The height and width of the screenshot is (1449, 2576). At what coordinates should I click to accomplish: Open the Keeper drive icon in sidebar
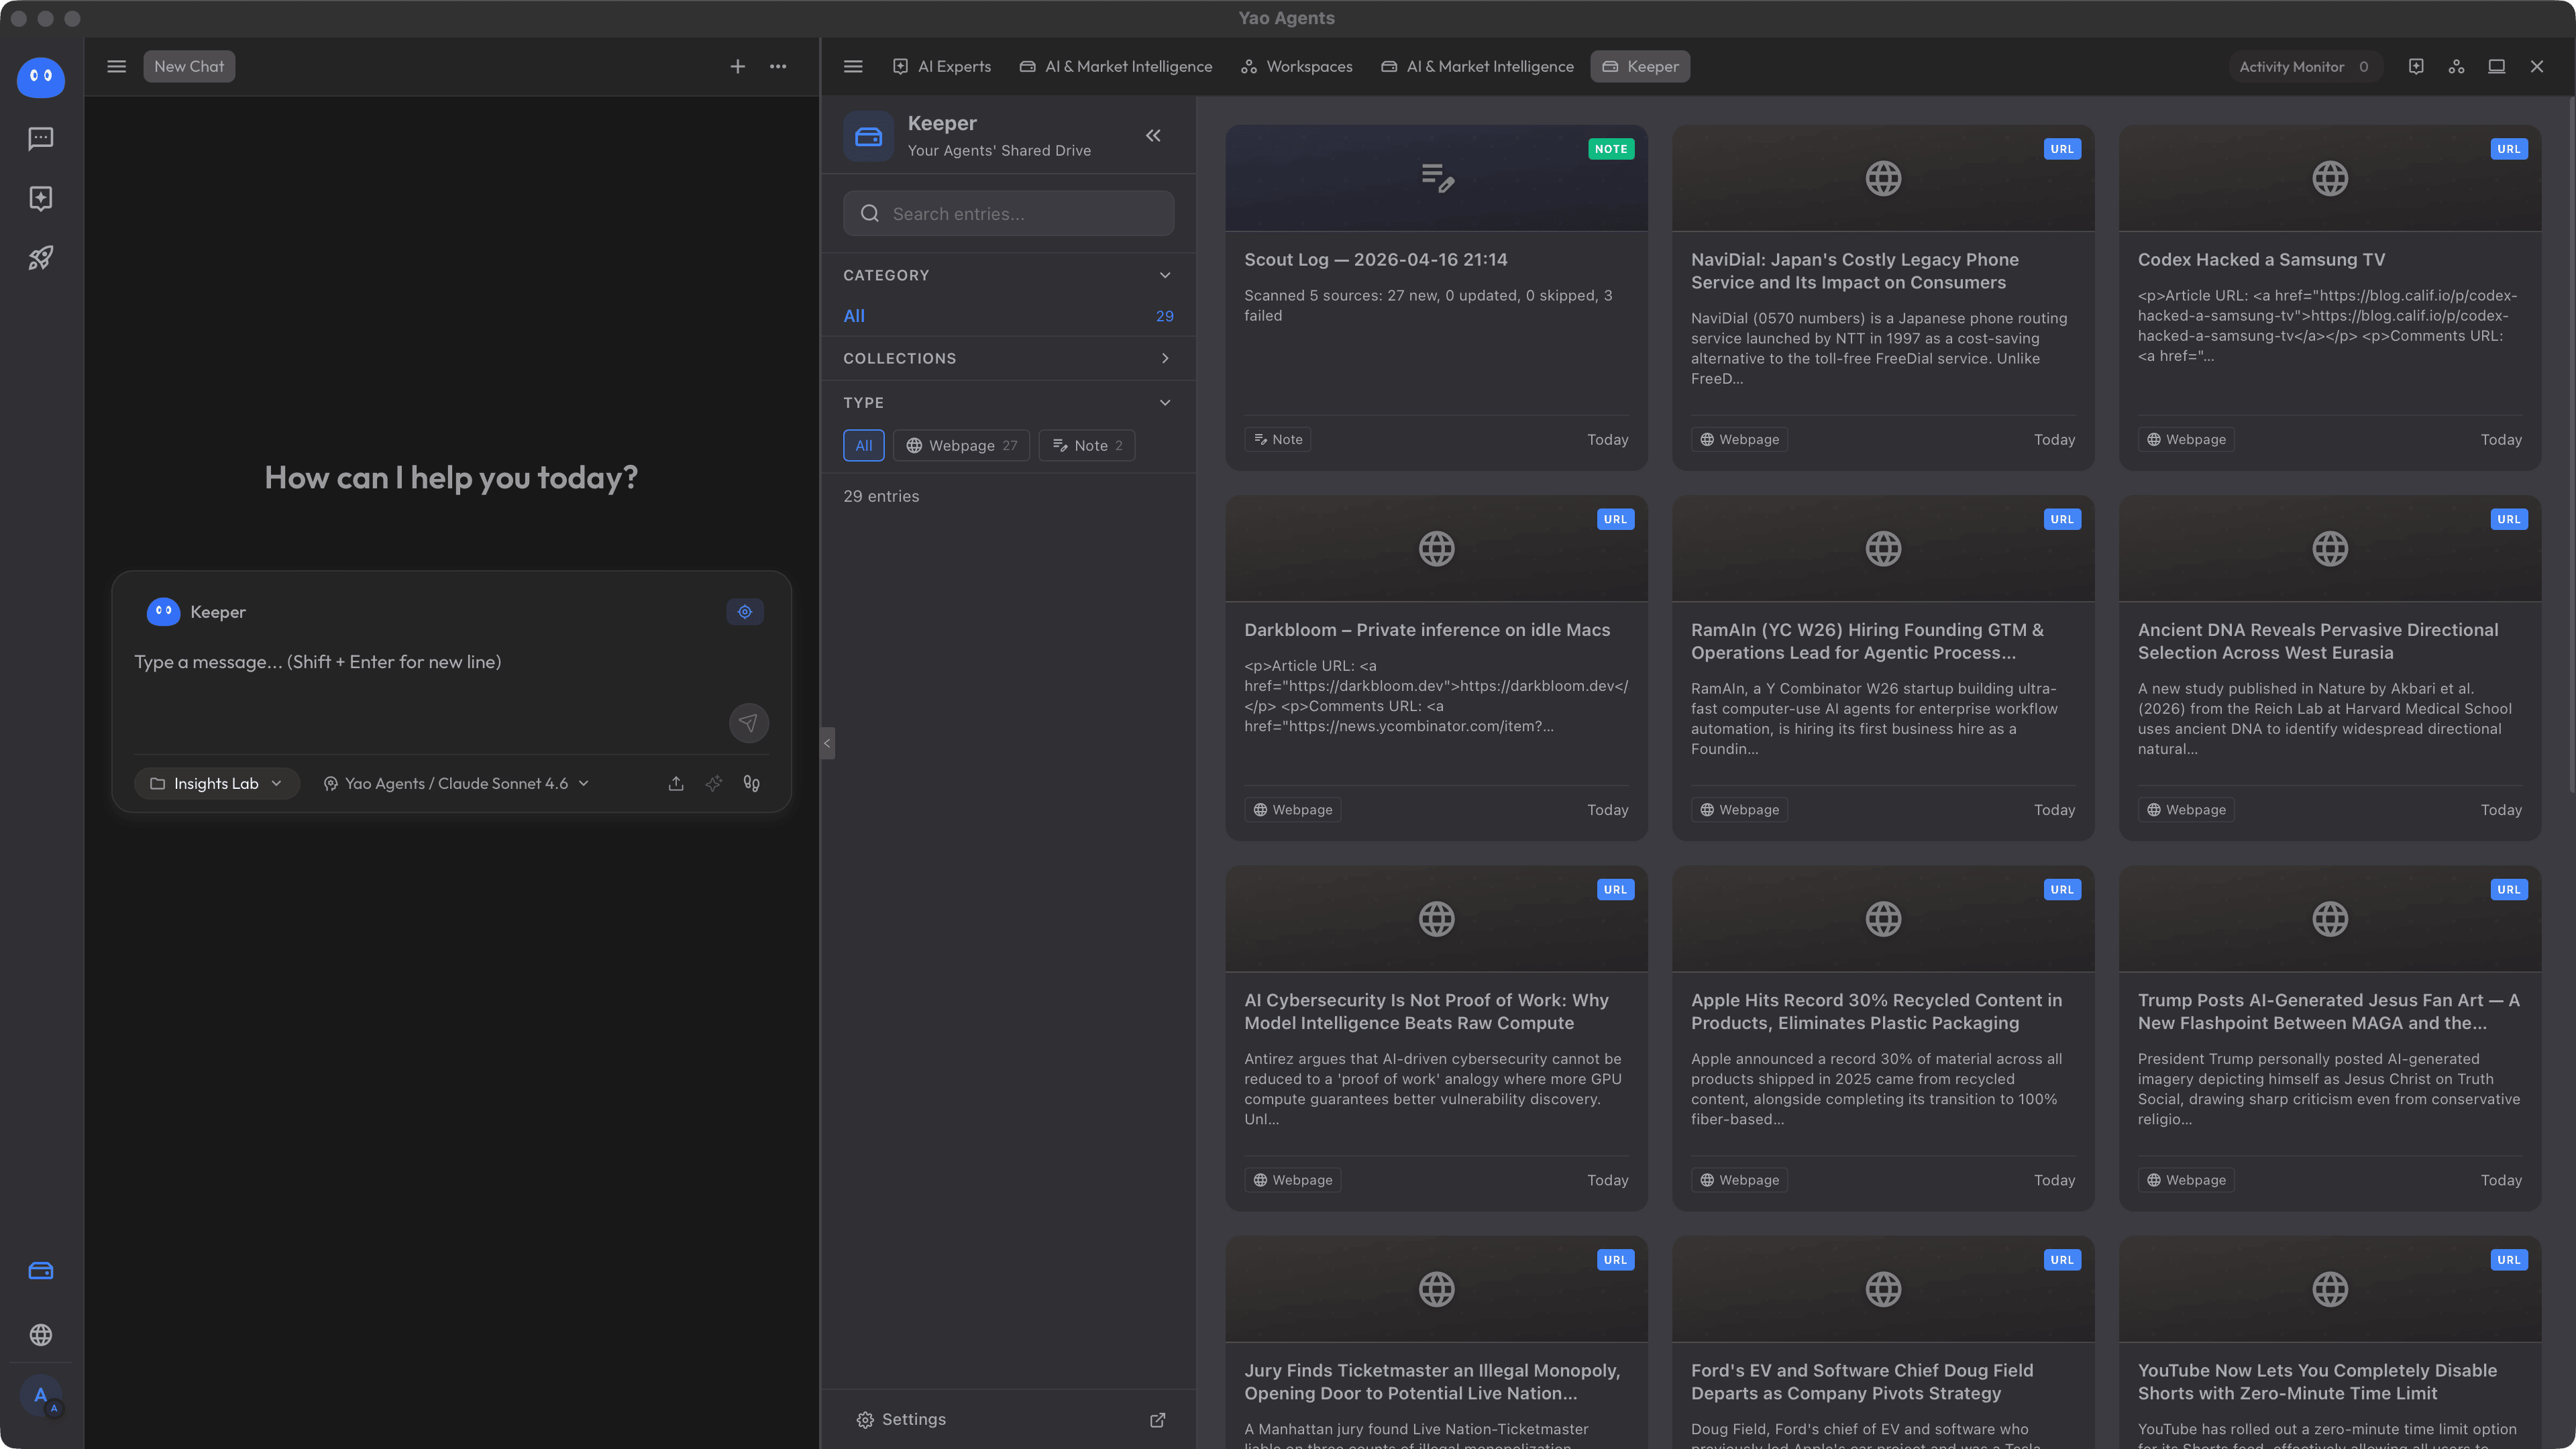tap(40, 1271)
